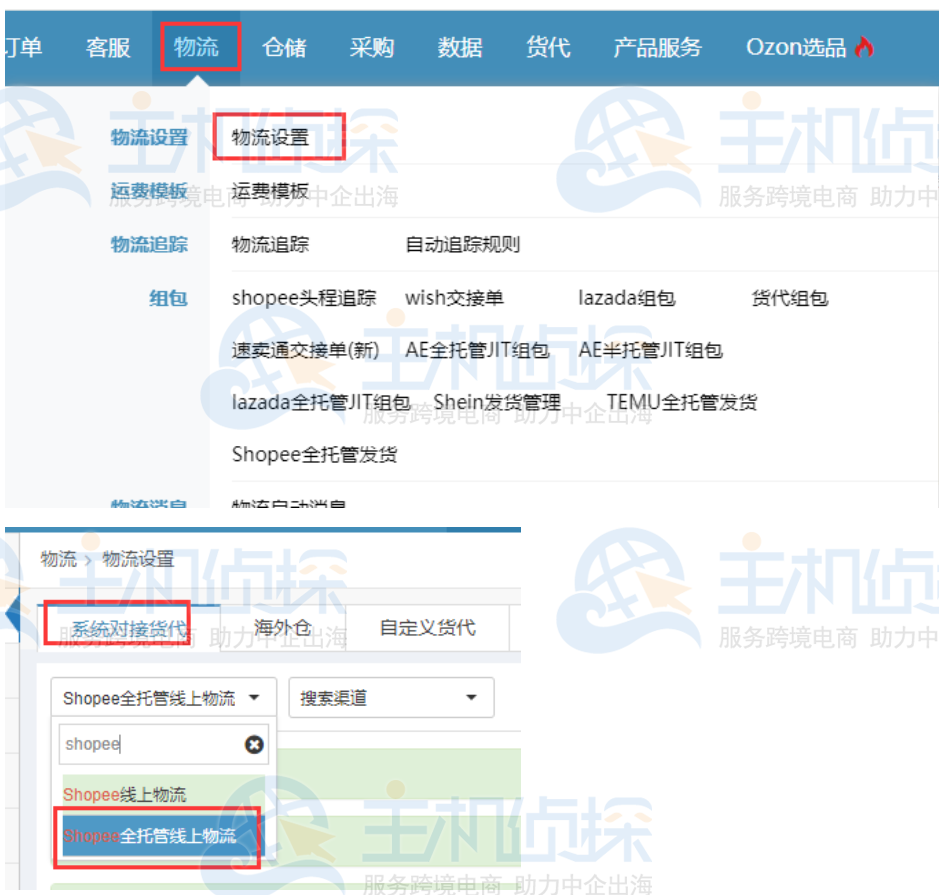
Task: Open AE全托管JIT组包 link
Action: tap(477, 350)
